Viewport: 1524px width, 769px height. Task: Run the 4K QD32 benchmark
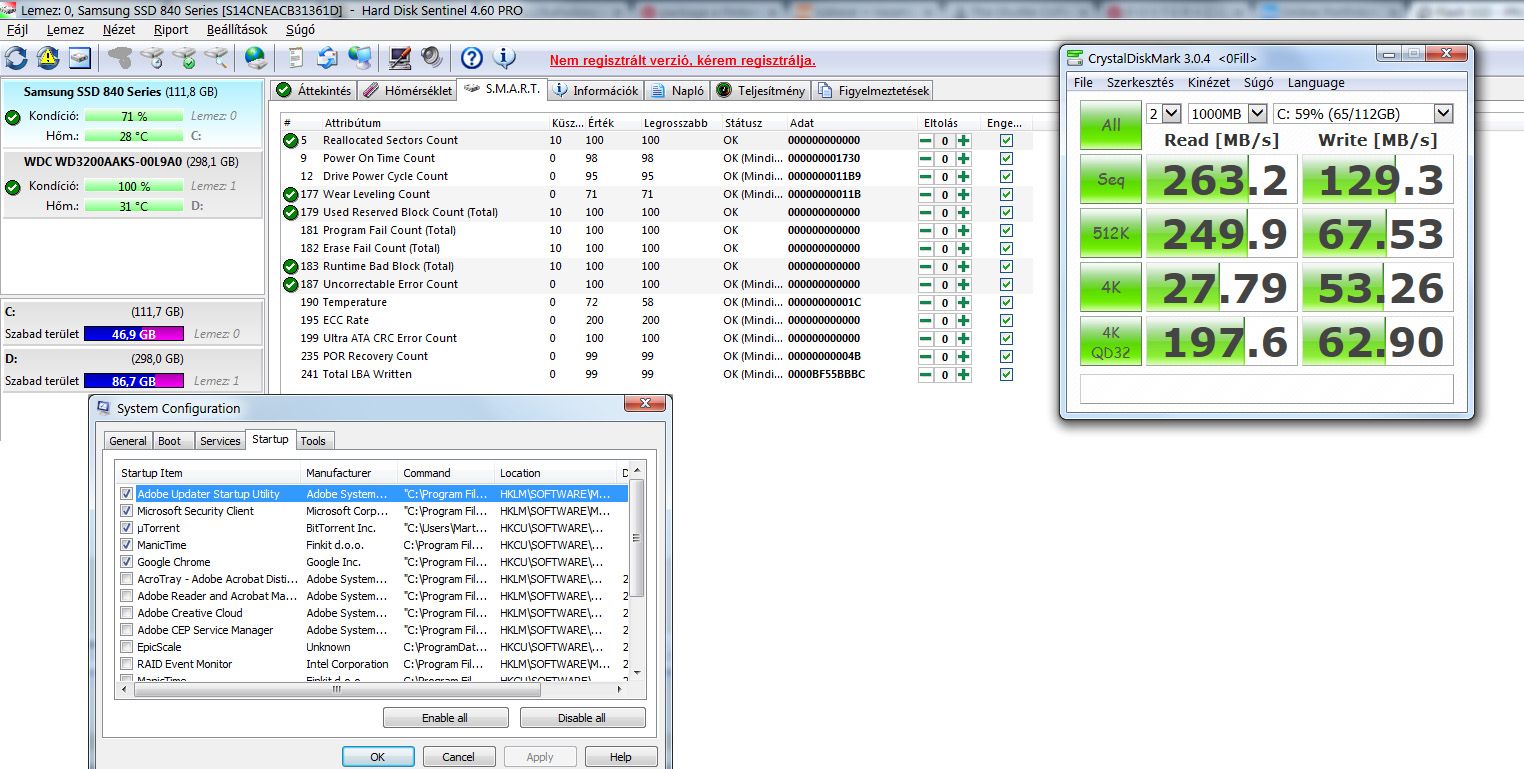[x=1111, y=341]
